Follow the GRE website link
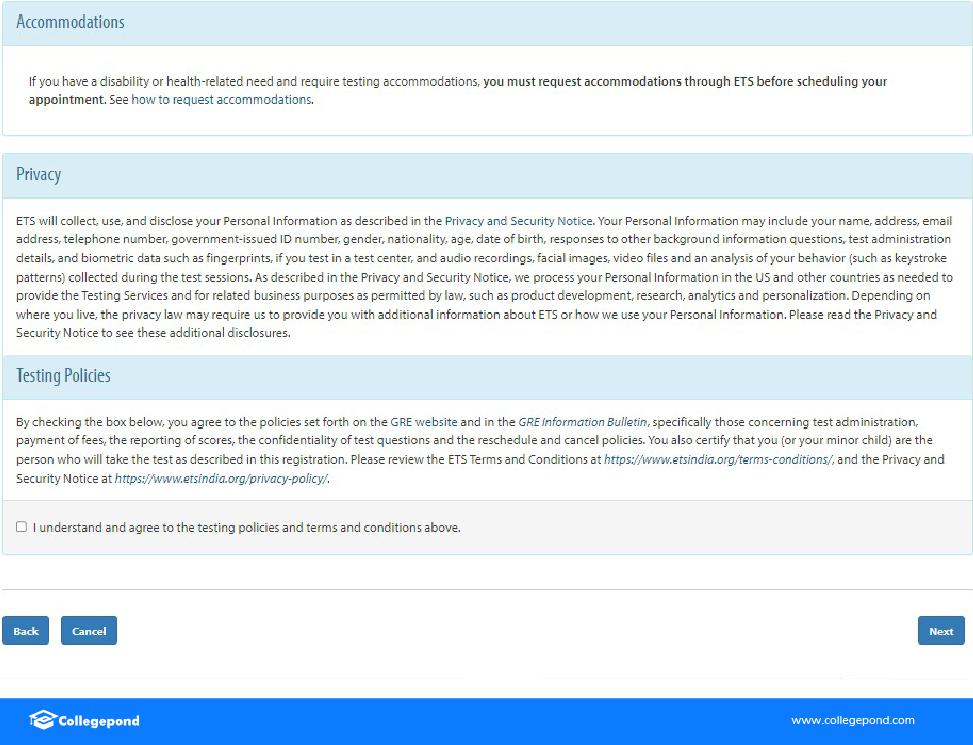973x745 pixels. point(416,423)
